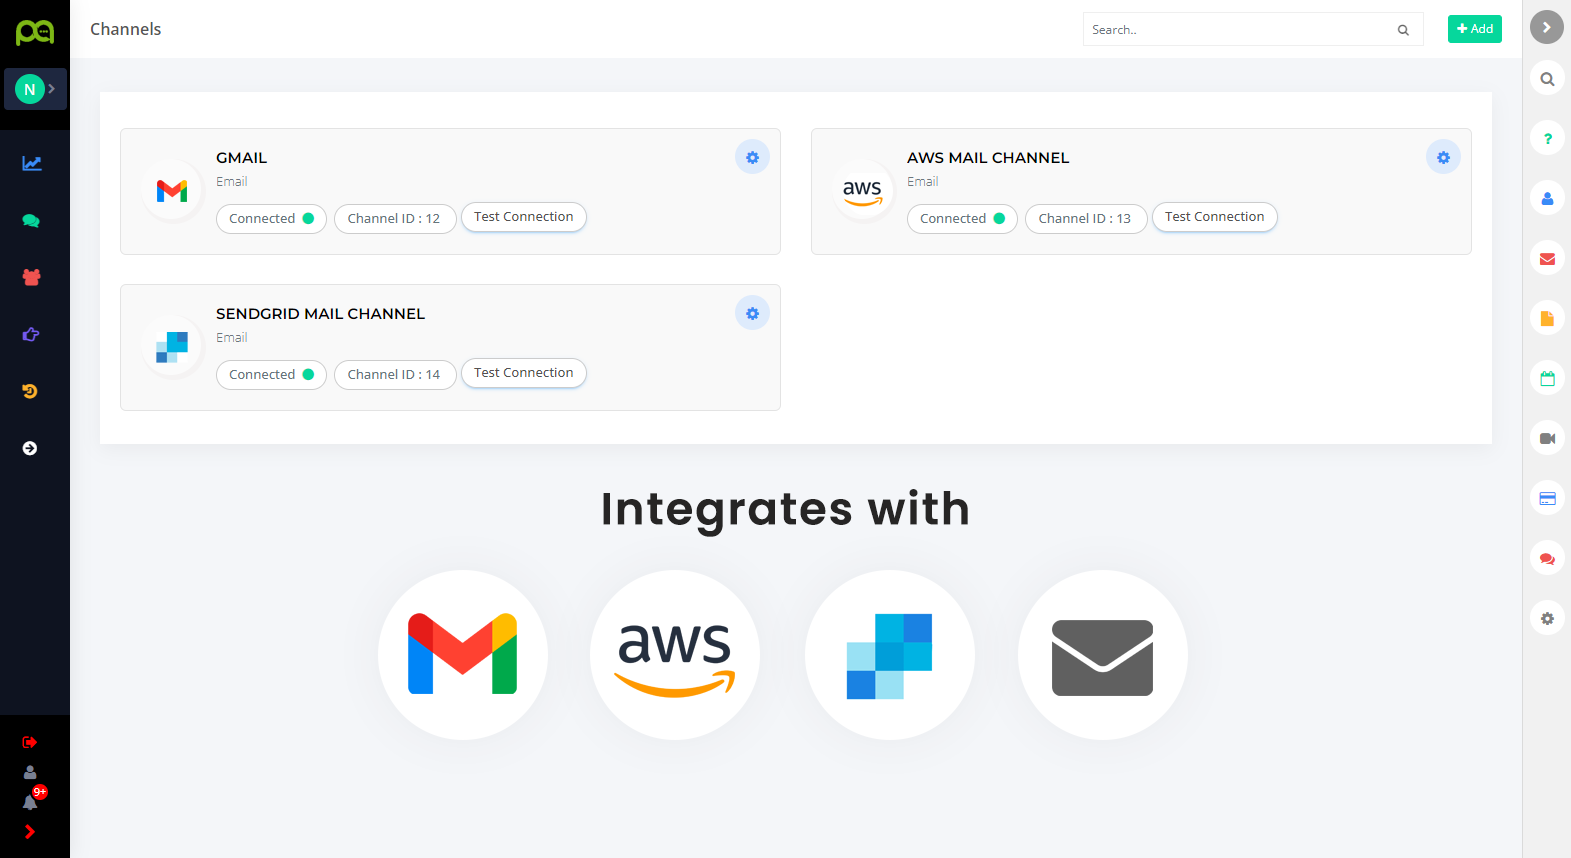Click the SENDGRID MAIL CHANNEL title
1571x858 pixels.
point(320,314)
